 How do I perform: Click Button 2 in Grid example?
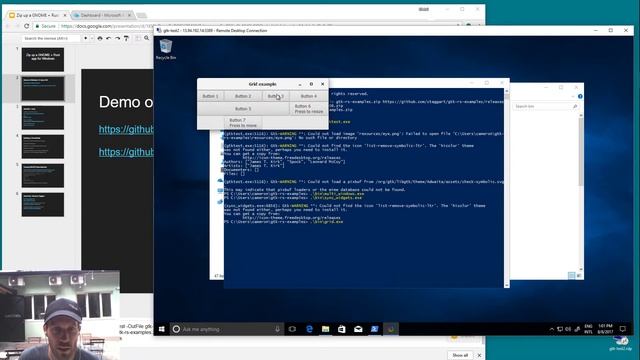243,96
